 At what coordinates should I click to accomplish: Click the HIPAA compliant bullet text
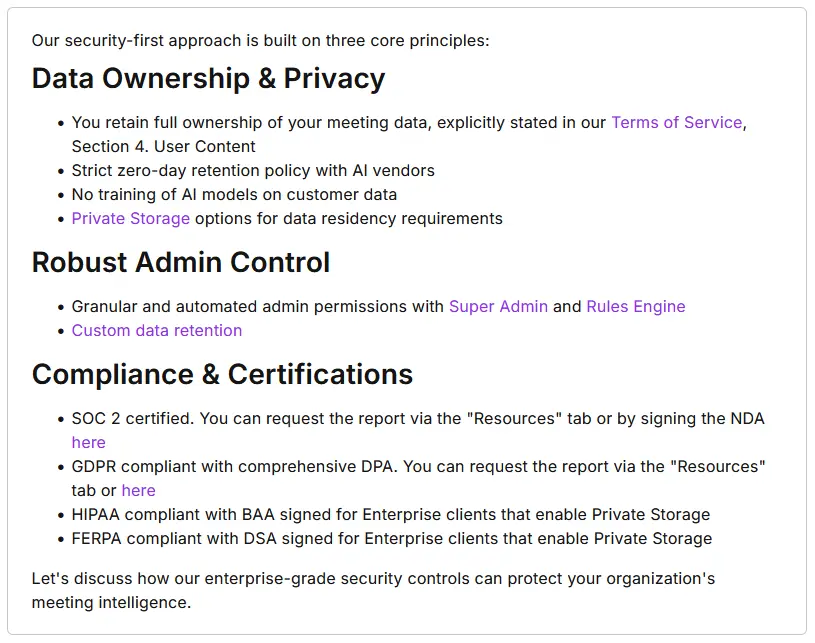point(390,514)
